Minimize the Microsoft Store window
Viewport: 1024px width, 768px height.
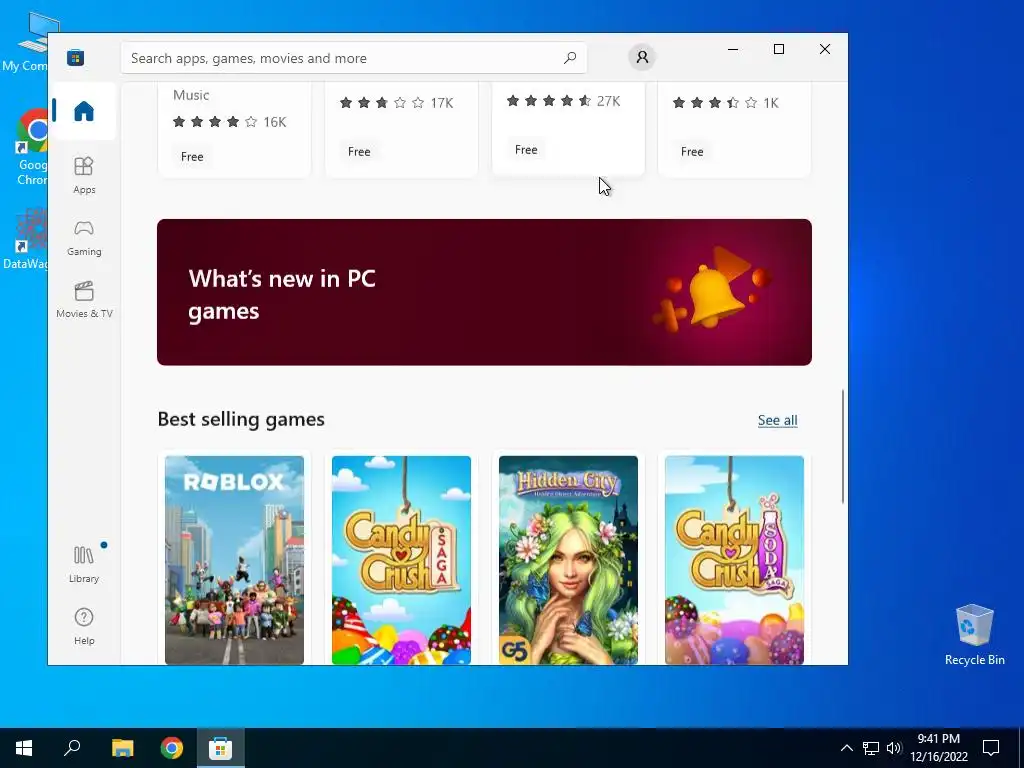click(733, 49)
